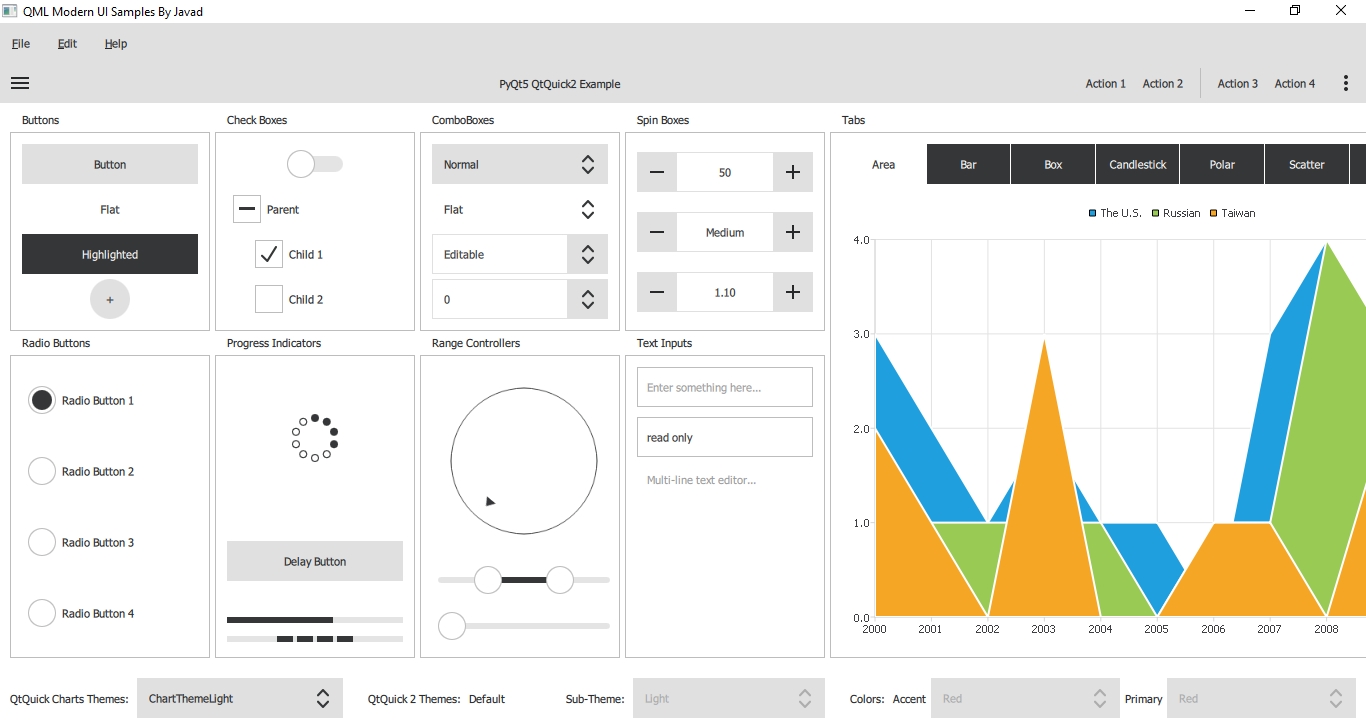
Task: Click the Action 1 toolbar button
Action: click(x=1105, y=83)
